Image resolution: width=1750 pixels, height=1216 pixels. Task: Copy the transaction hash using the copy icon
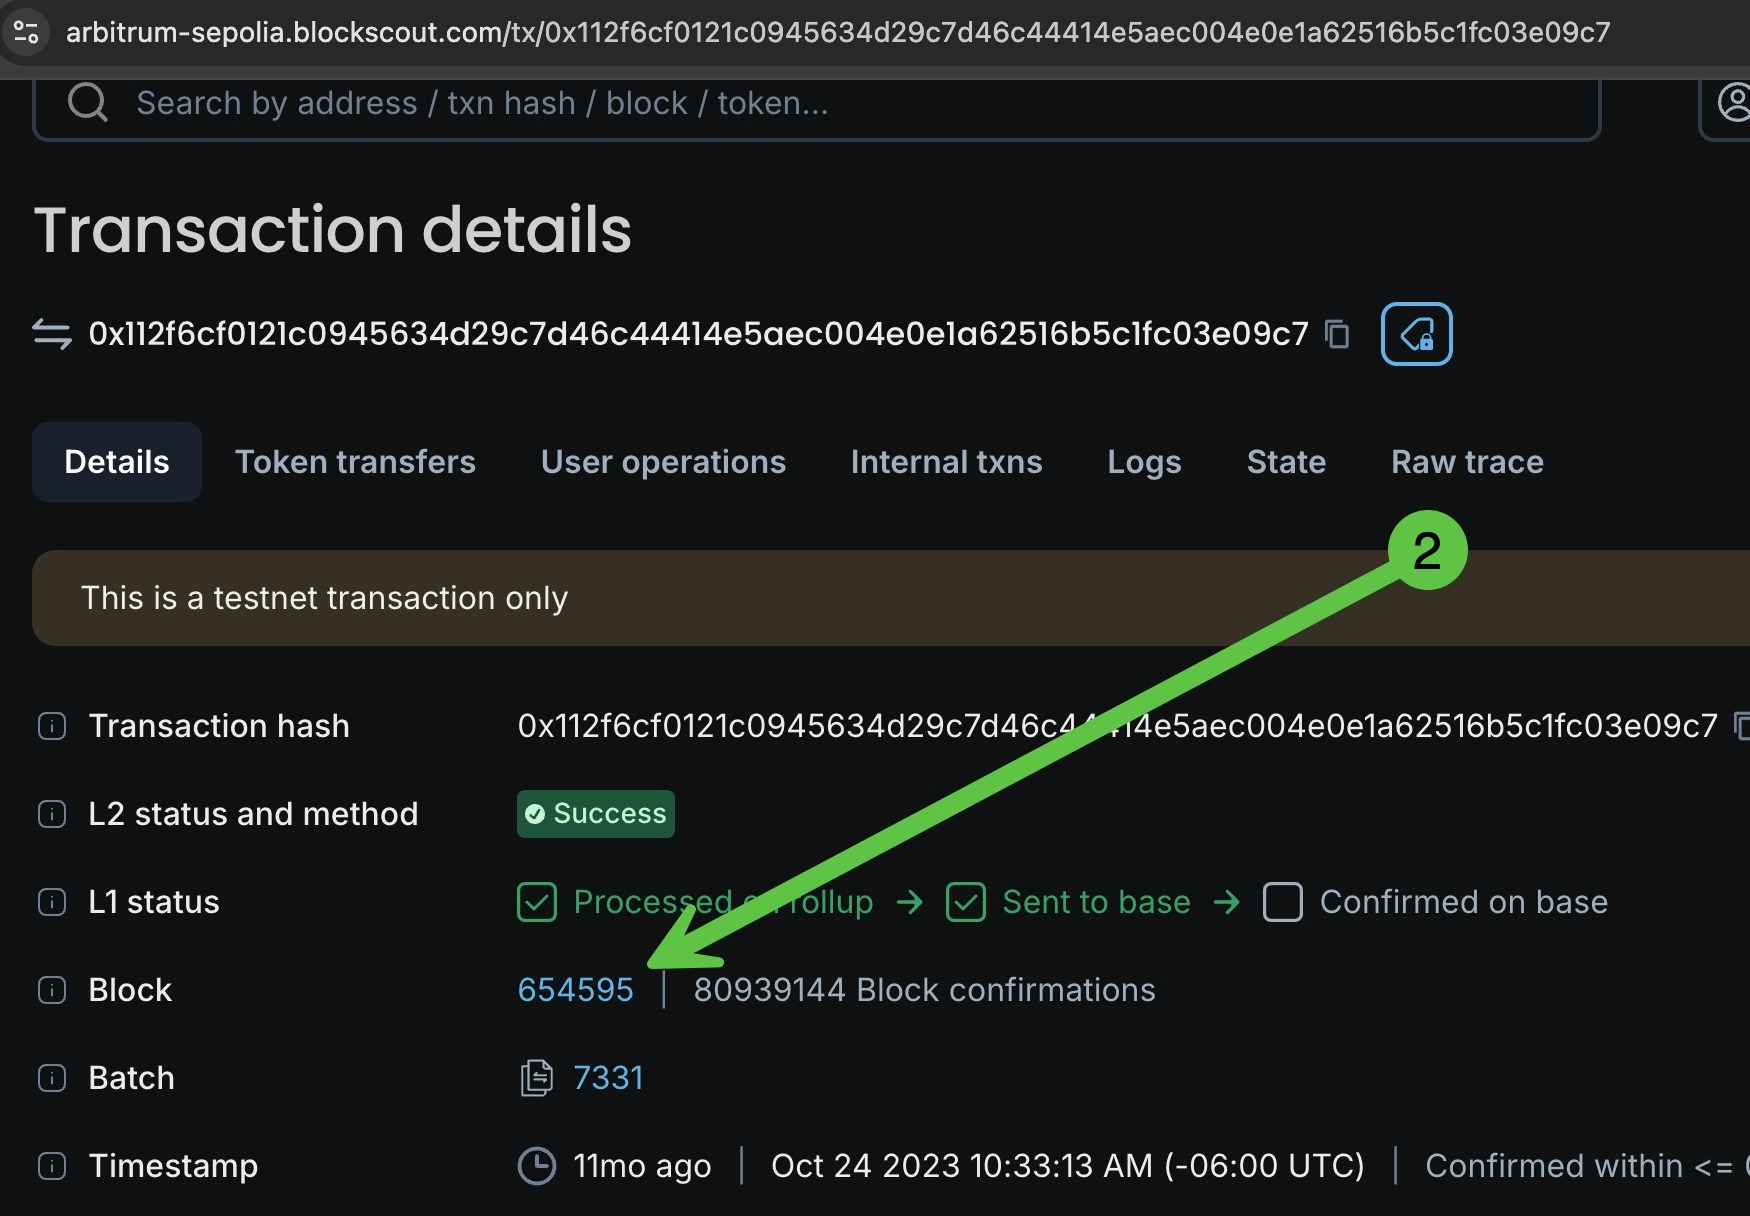coord(1338,334)
